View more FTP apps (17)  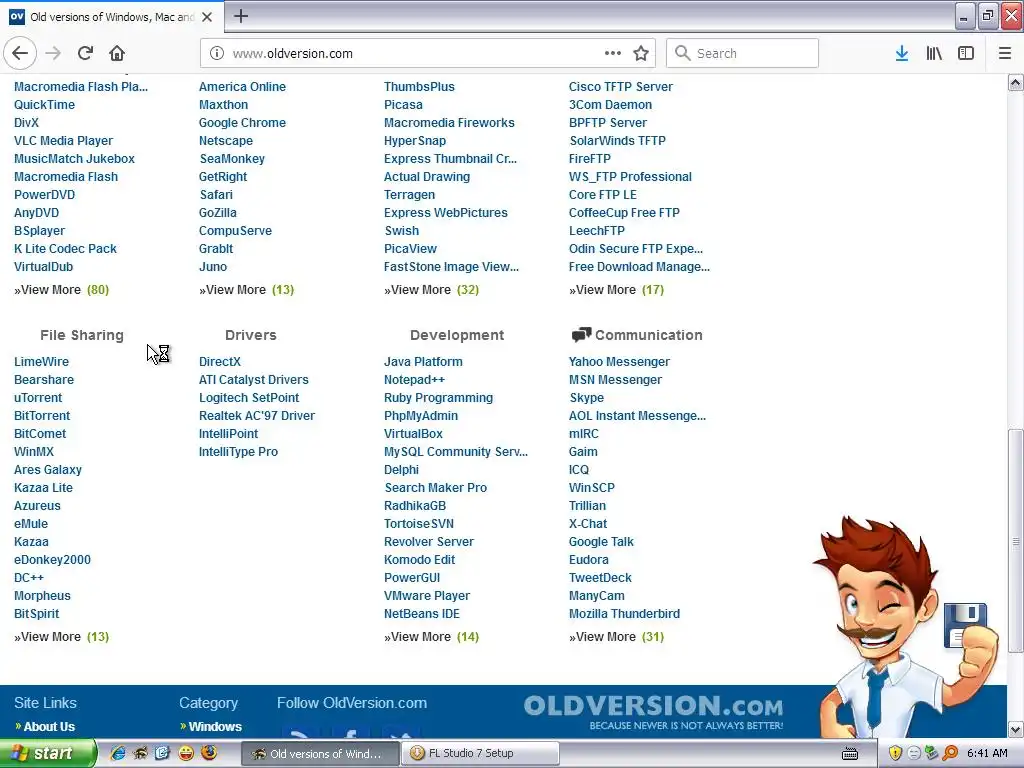pos(616,289)
